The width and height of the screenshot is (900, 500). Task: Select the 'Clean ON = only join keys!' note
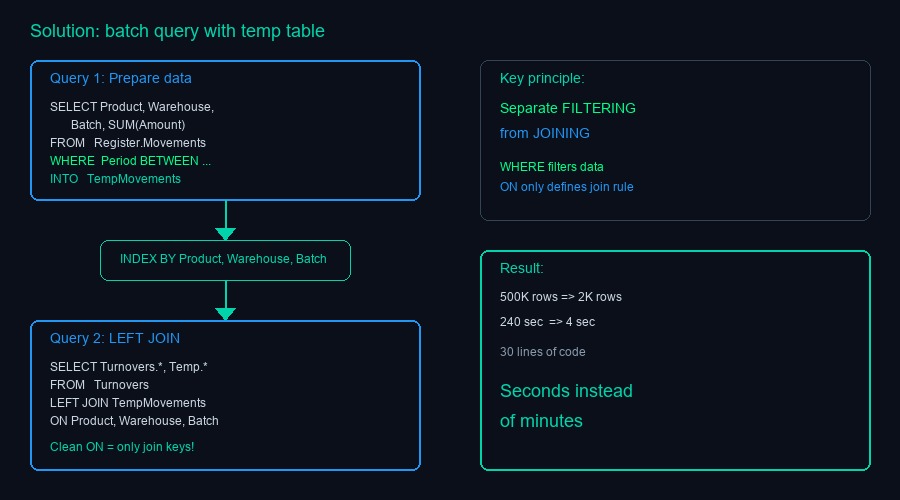point(122,446)
